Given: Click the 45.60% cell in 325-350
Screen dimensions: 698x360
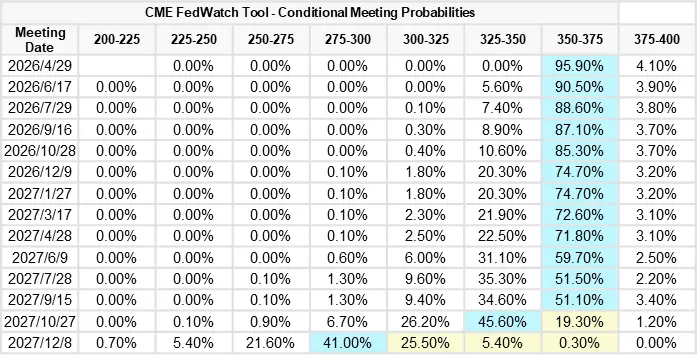Looking at the screenshot, I should 503,321.
